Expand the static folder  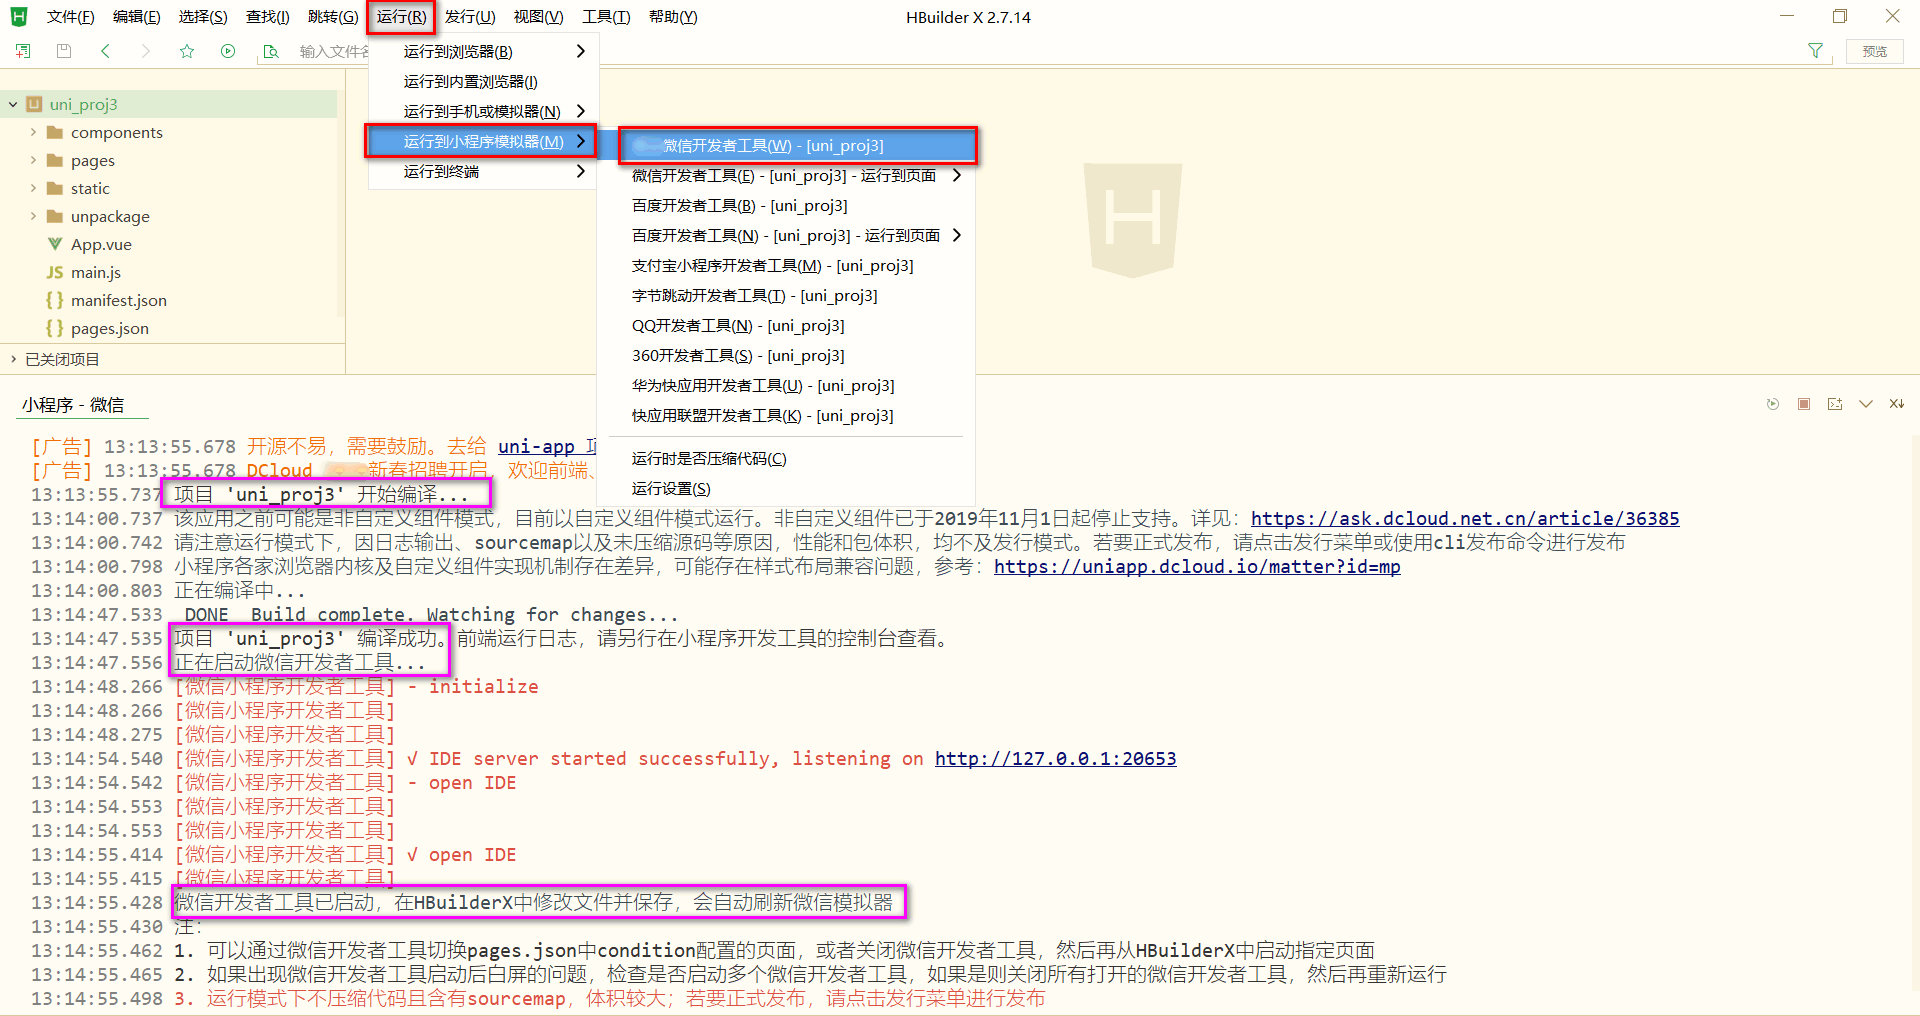[33, 188]
